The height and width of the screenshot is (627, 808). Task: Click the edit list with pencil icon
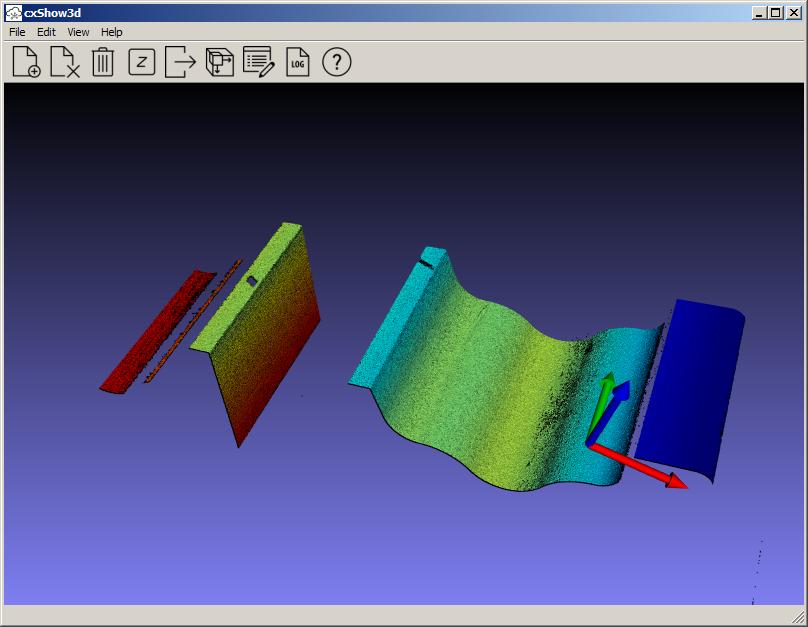(259, 62)
